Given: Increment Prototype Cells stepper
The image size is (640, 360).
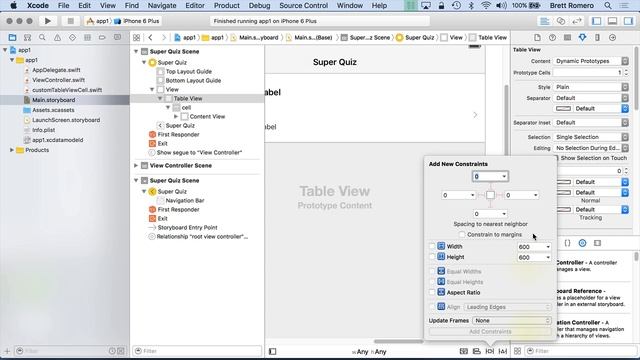Looking at the screenshot, I should [626, 71].
